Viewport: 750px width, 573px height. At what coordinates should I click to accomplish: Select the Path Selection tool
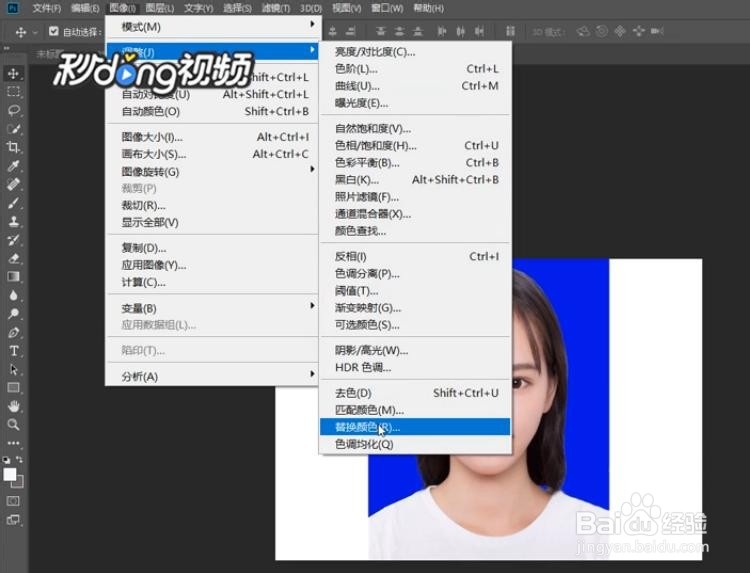click(x=13, y=369)
